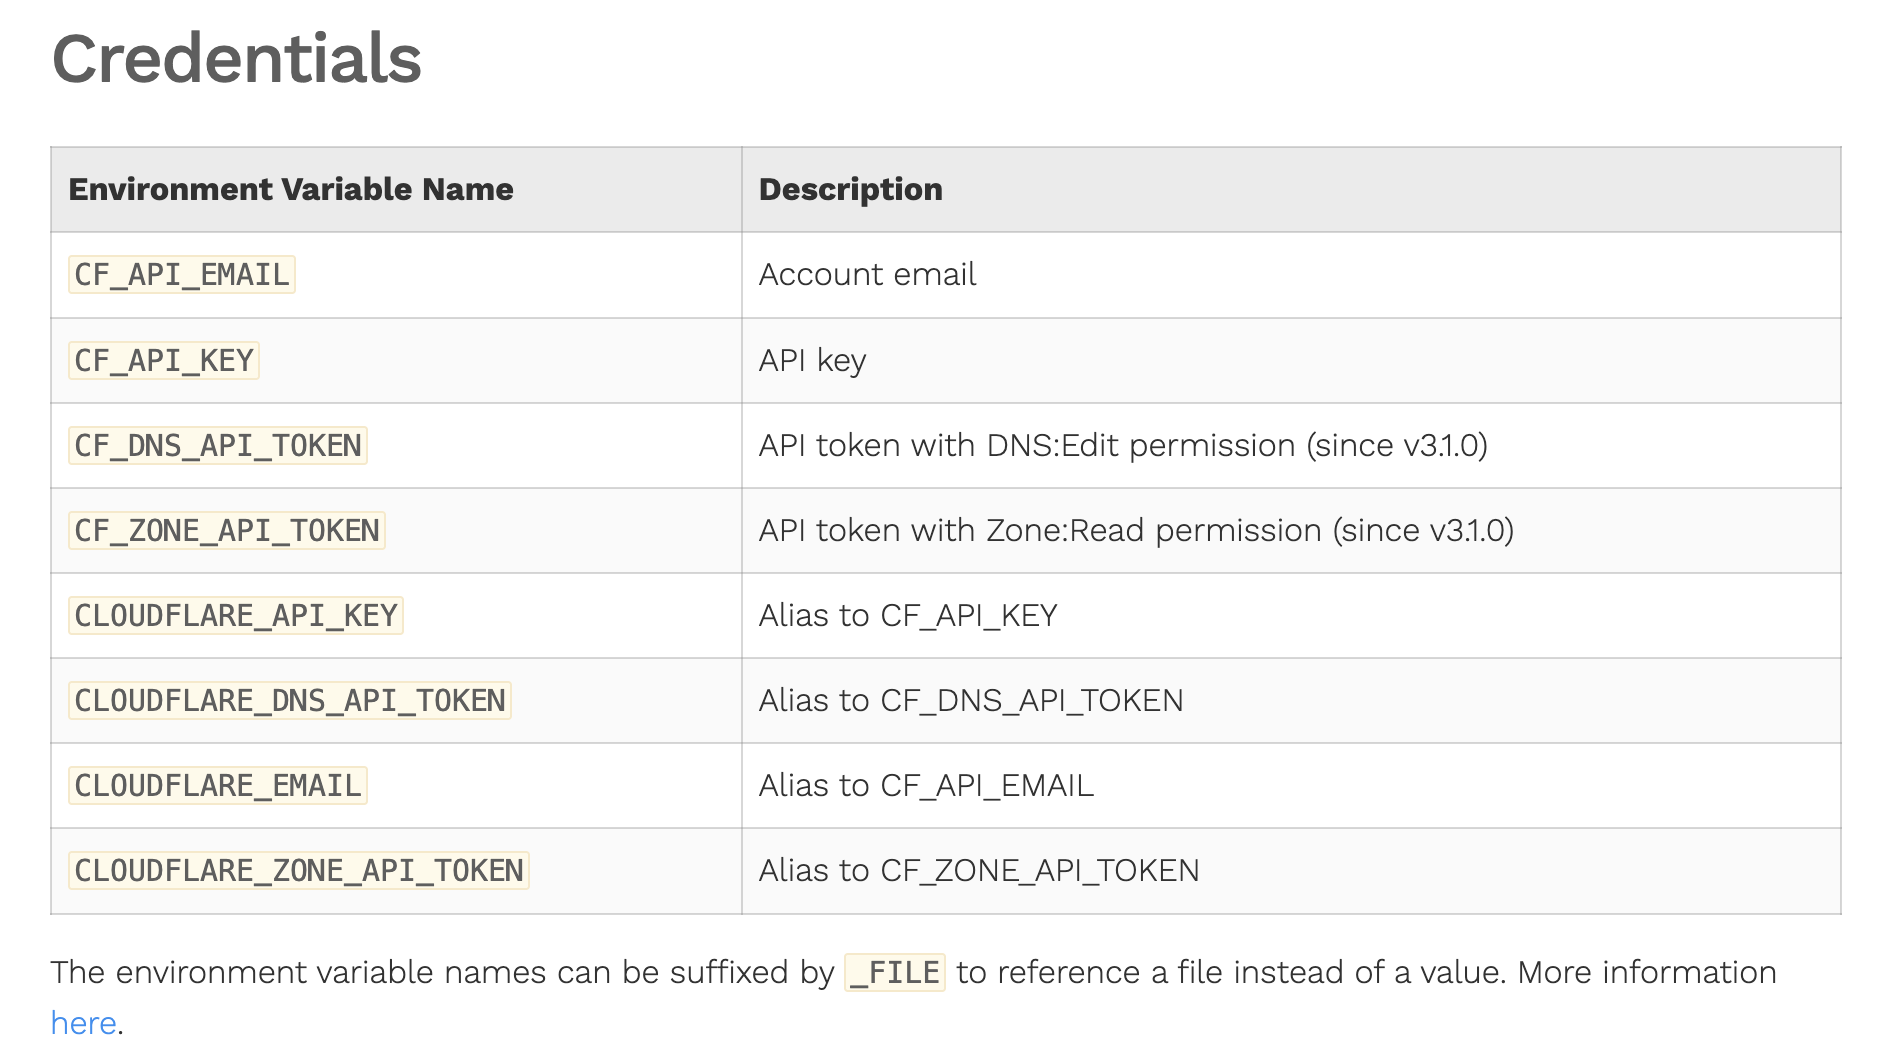This screenshot has width=1882, height=1052.
Task: Click the CLOUDFLARE_DNS_API_TOKEN code label
Action: pos(289,700)
